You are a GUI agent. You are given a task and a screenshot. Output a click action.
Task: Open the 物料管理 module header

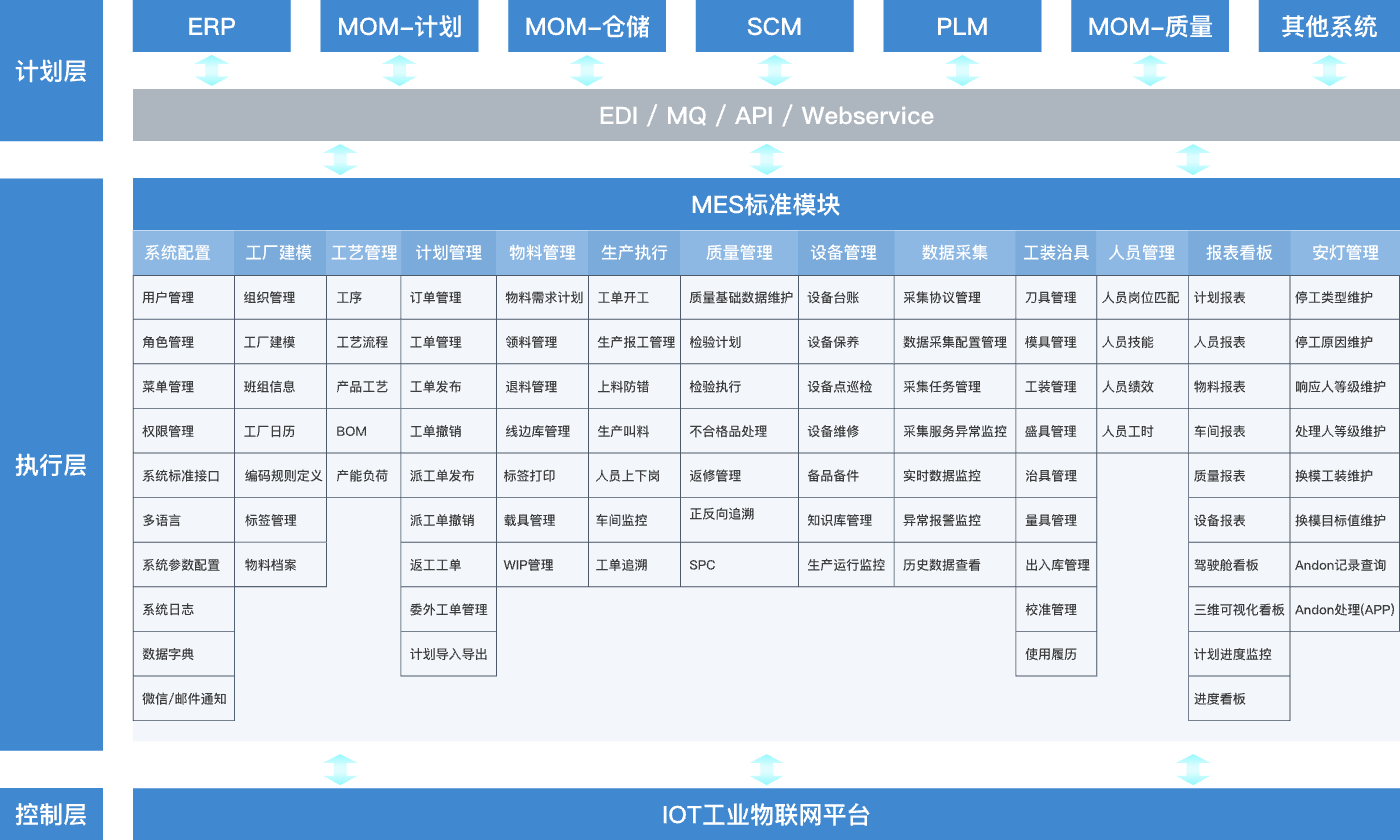coord(542,253)
